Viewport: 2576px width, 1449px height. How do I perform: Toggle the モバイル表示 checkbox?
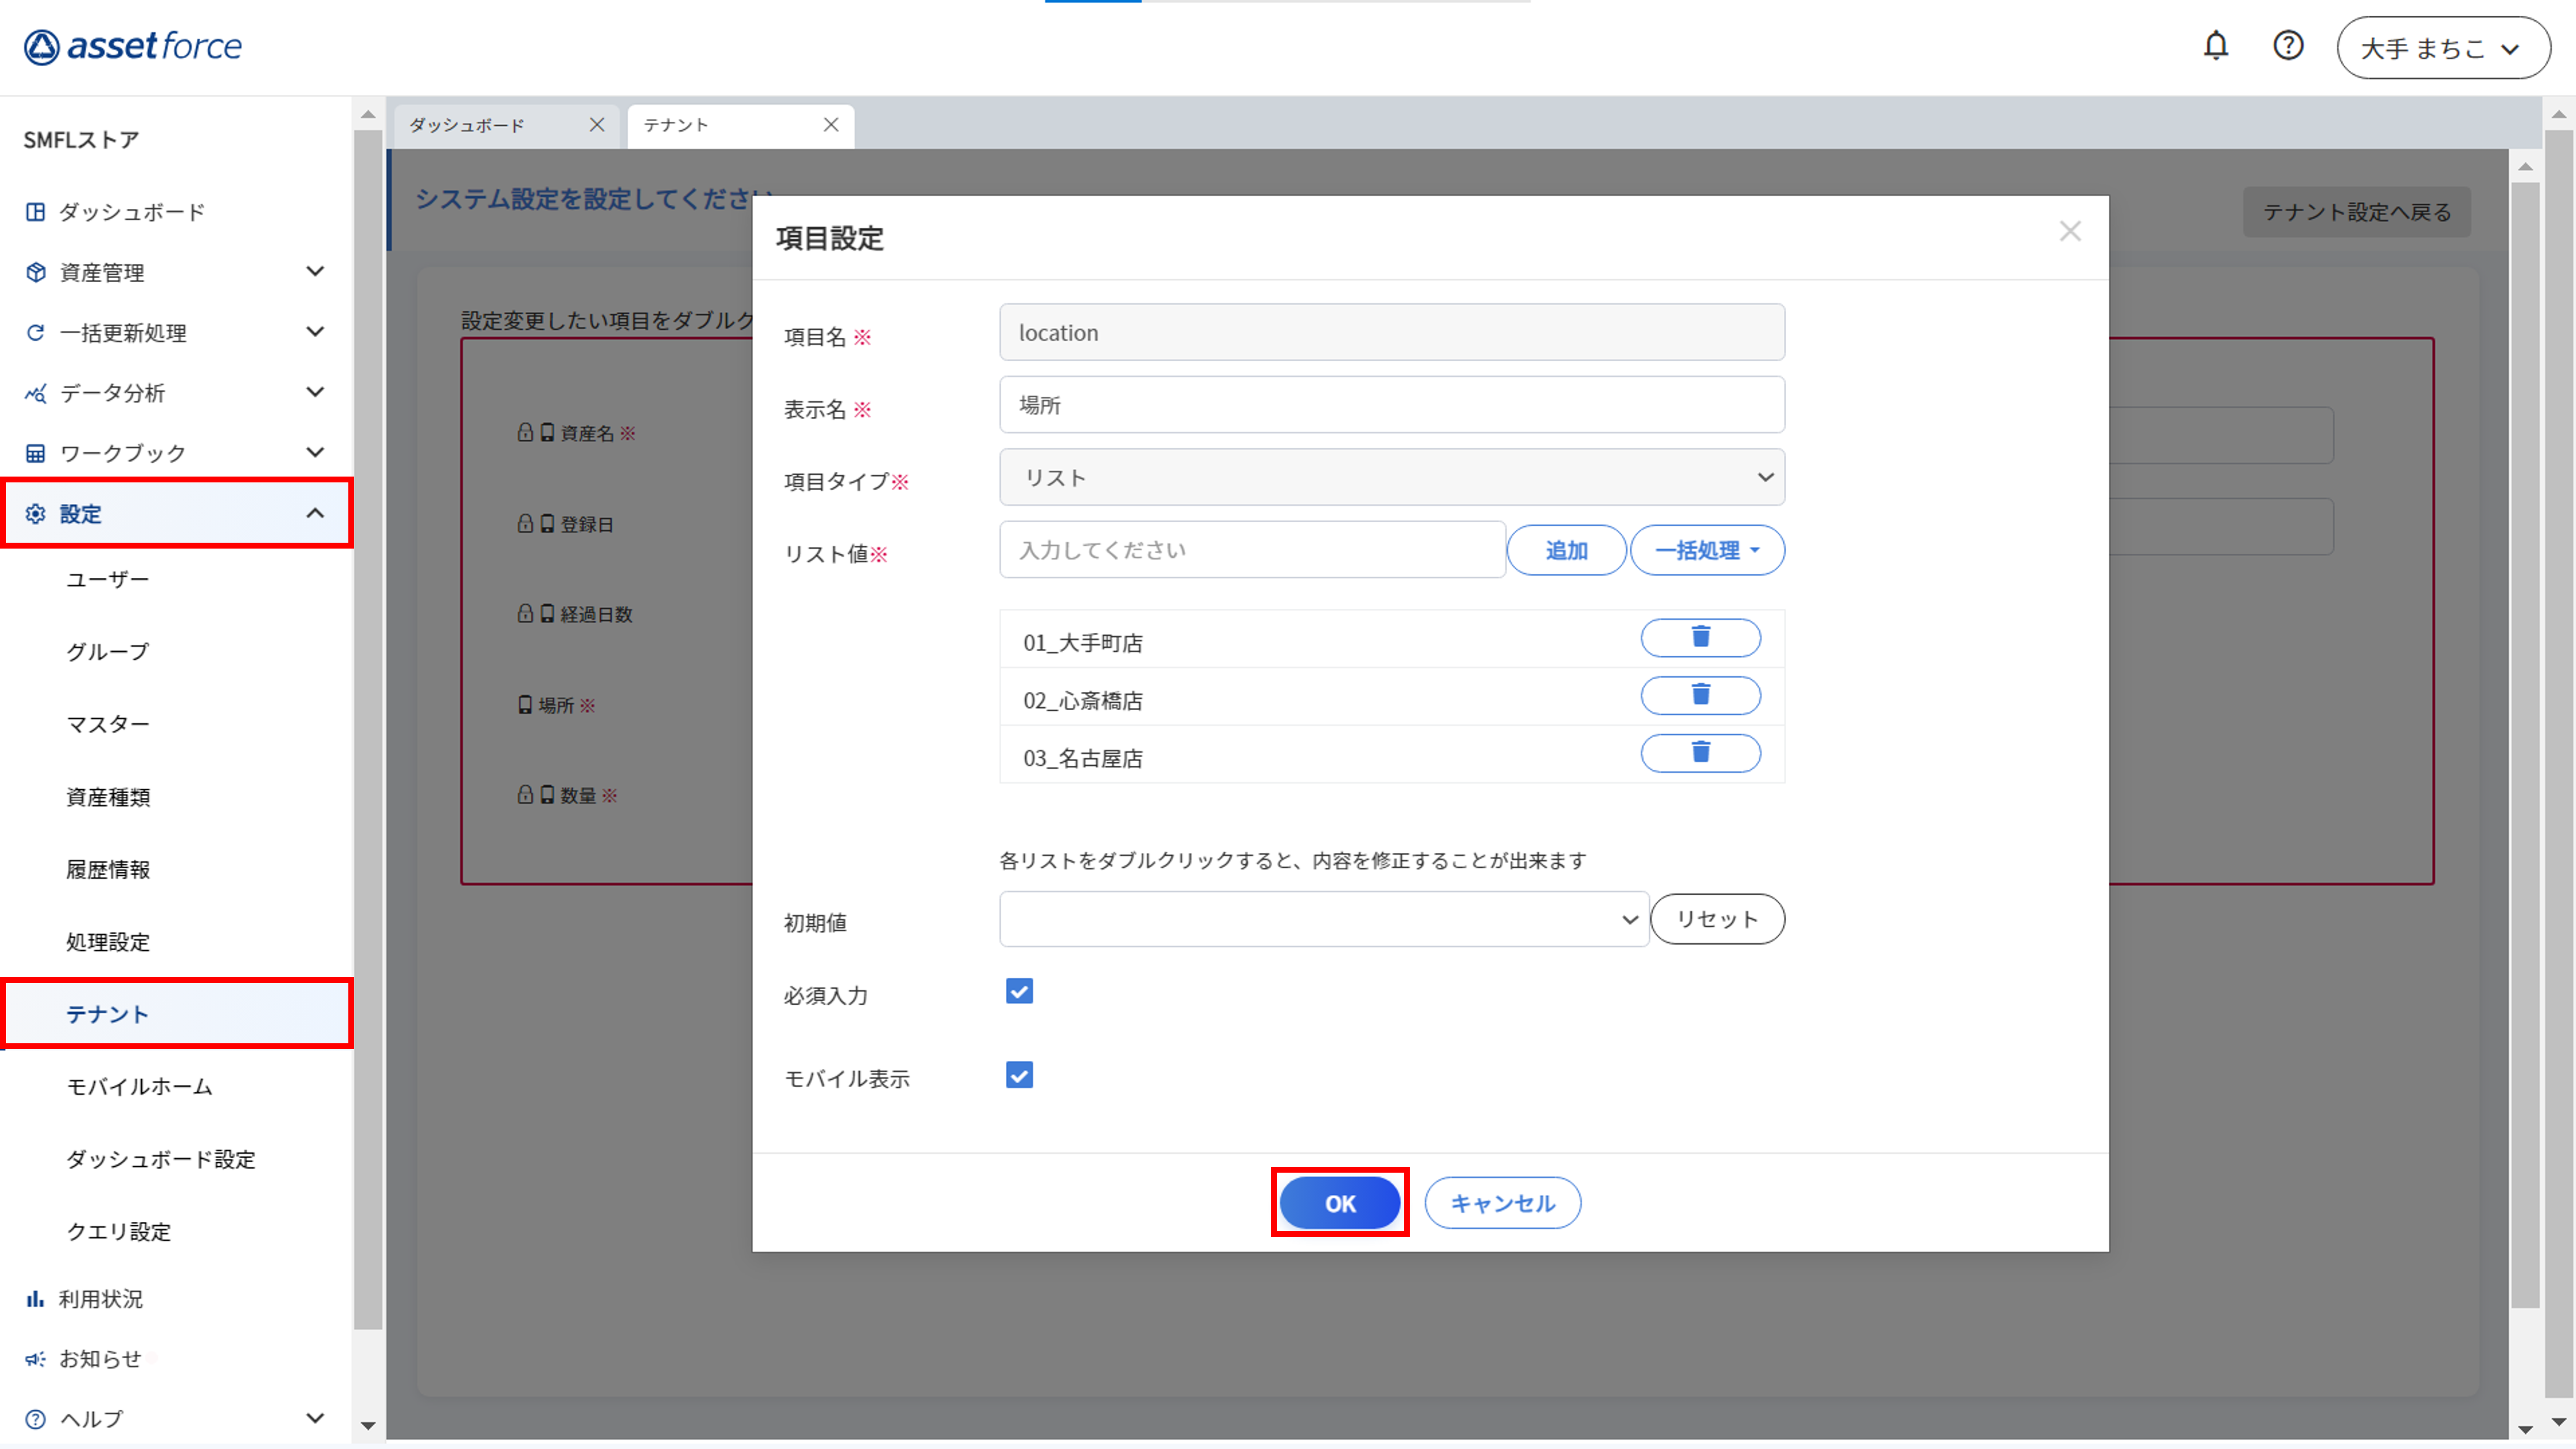click(x=1019, y=1075)
